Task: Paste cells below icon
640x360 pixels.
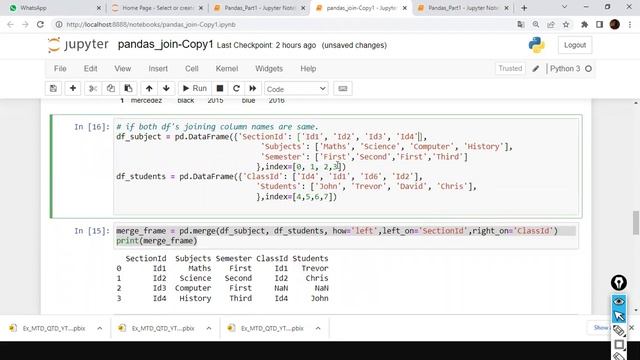Action: pyautogui.click(x=128, y=89)
